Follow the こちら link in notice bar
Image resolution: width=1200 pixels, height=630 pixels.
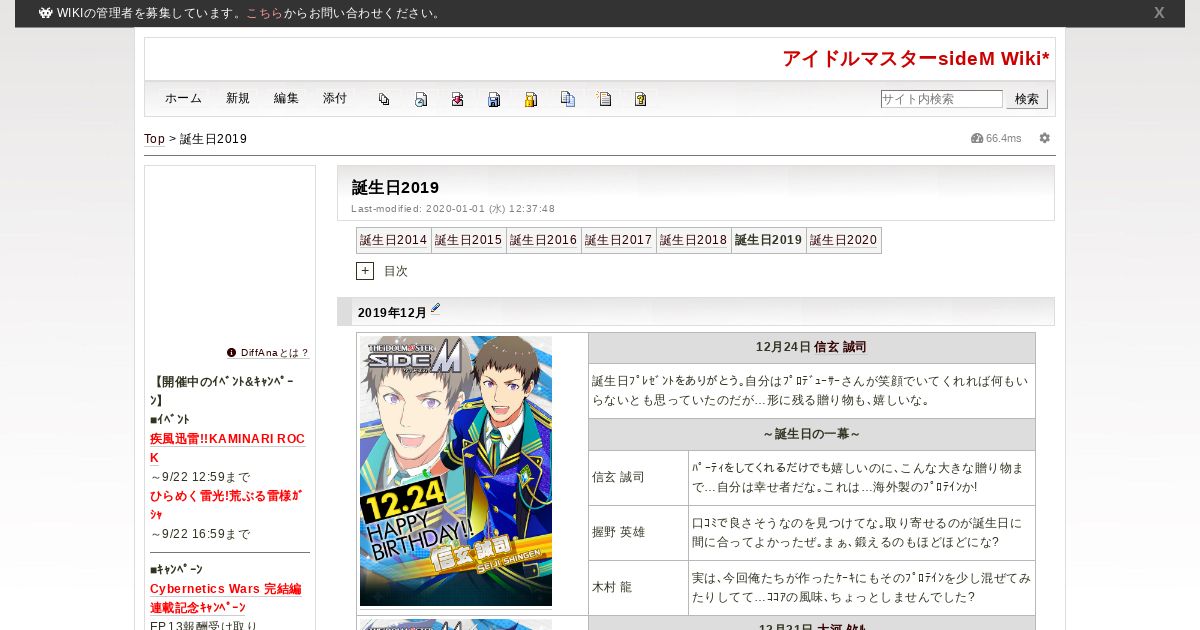265,13
